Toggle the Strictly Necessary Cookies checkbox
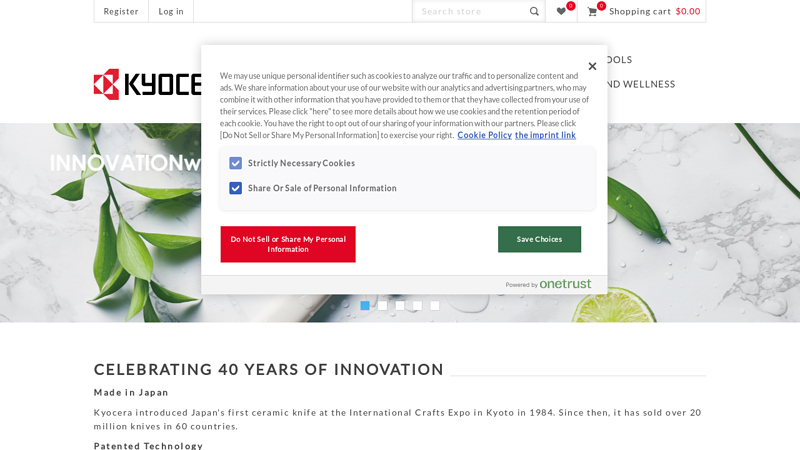 click(x=236, y=163)
